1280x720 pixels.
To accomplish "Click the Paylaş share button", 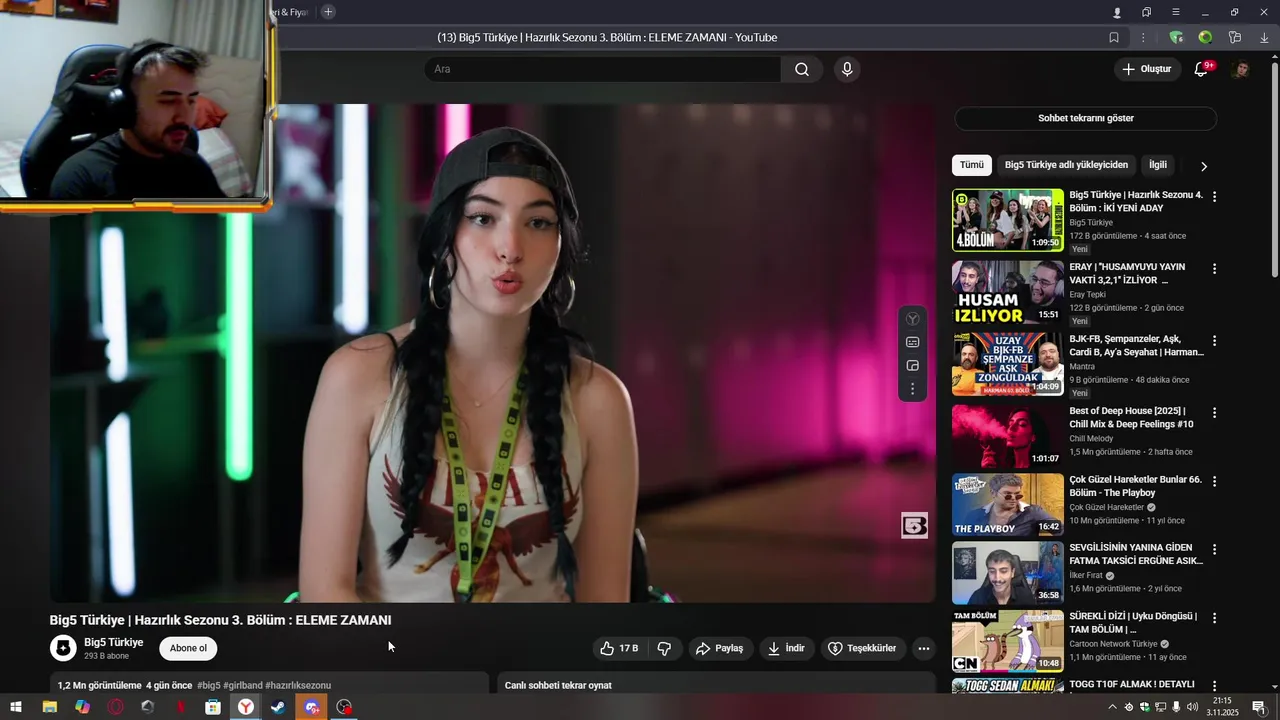I will 720,648.
